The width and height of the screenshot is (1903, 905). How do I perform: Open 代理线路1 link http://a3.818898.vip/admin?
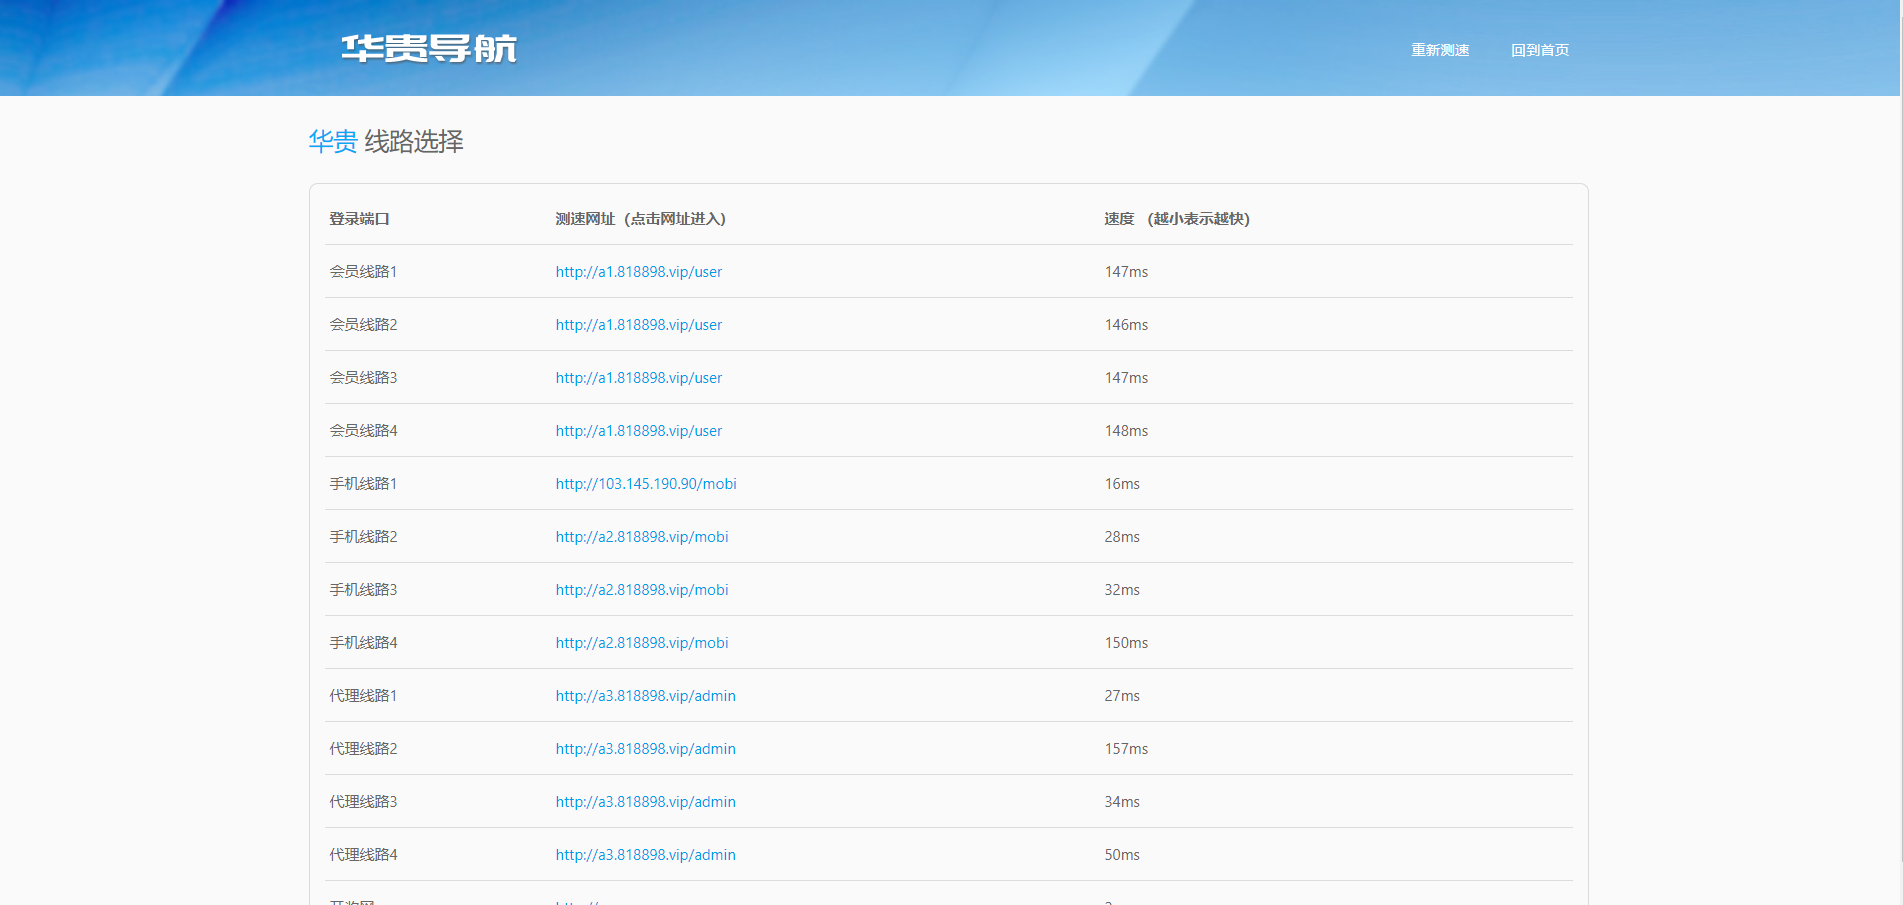click(x=645, y=695)
